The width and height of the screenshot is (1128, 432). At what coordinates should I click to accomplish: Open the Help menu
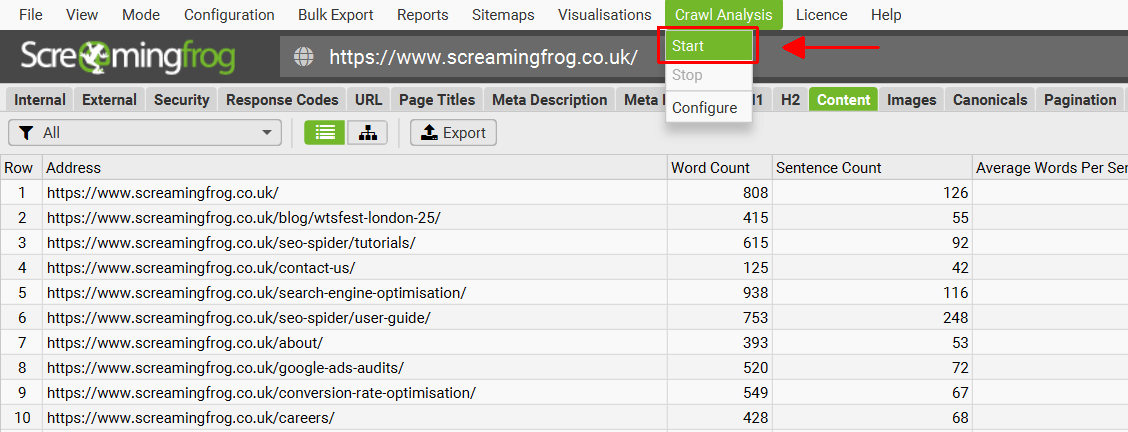point(886,14)
